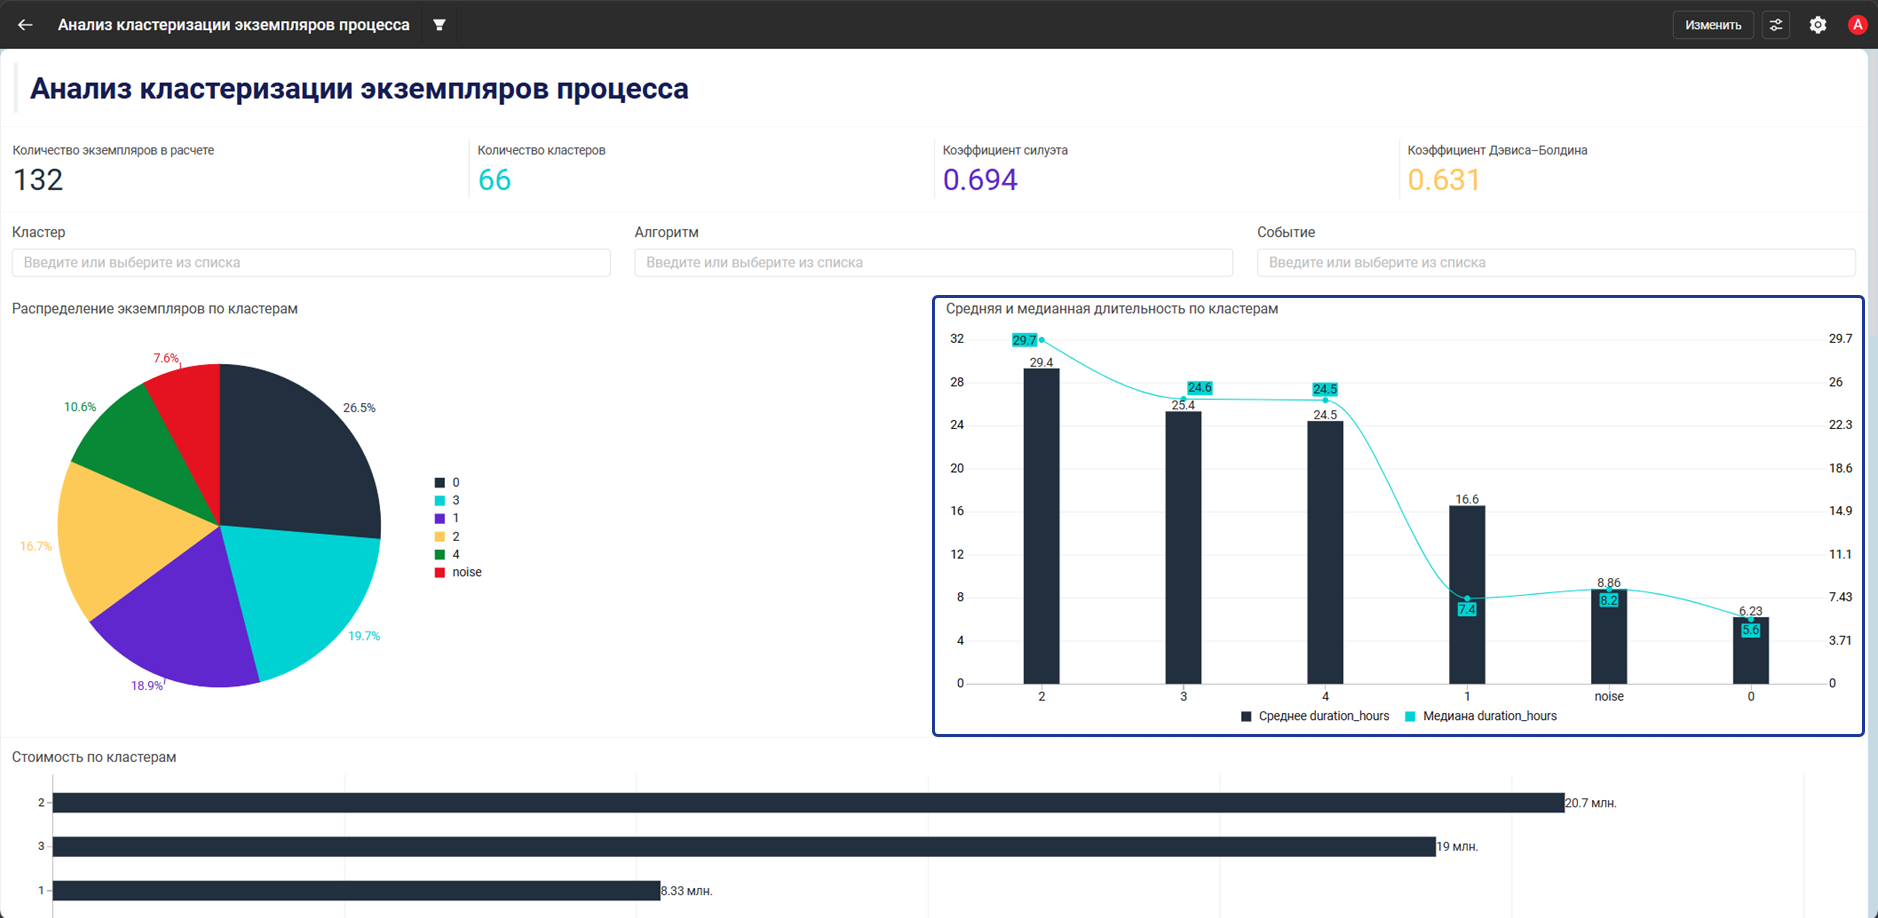Click the bar for cluster 1 duration

(x=1467, y=595)
